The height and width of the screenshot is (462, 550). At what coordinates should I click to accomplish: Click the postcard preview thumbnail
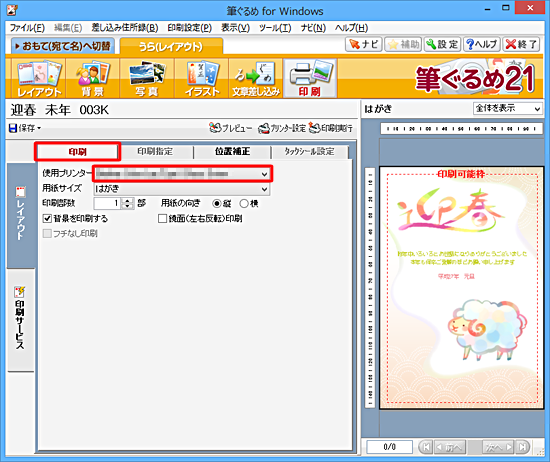click(x=462, y=288)
